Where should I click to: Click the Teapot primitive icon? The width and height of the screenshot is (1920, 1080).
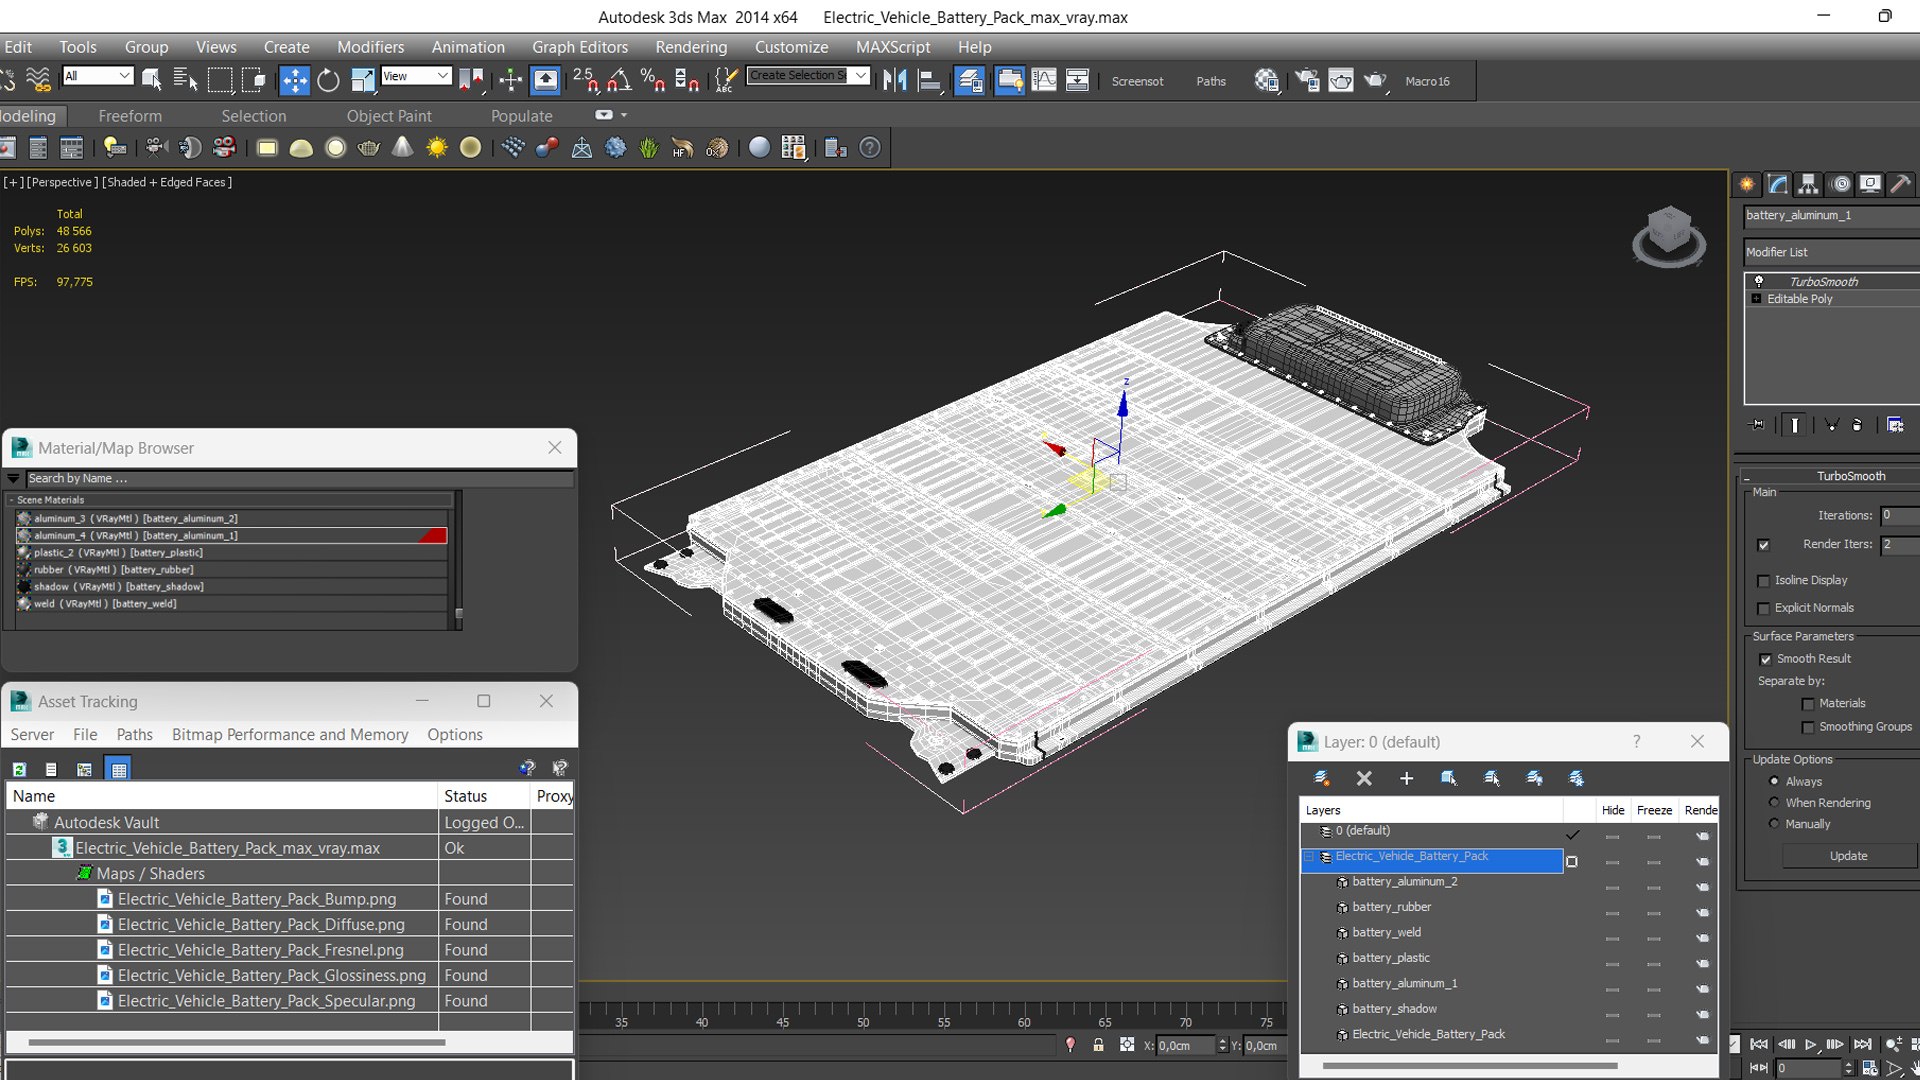[368, 148]
